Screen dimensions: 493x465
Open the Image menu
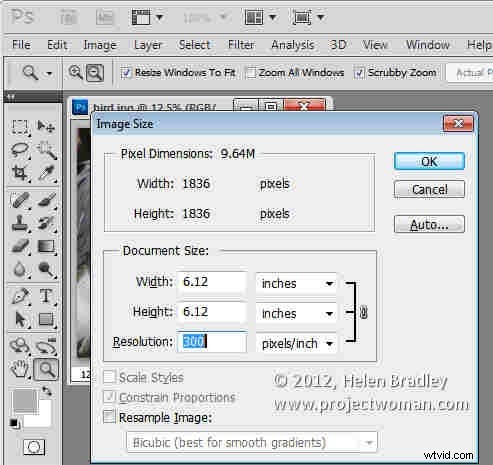[100, 45]
